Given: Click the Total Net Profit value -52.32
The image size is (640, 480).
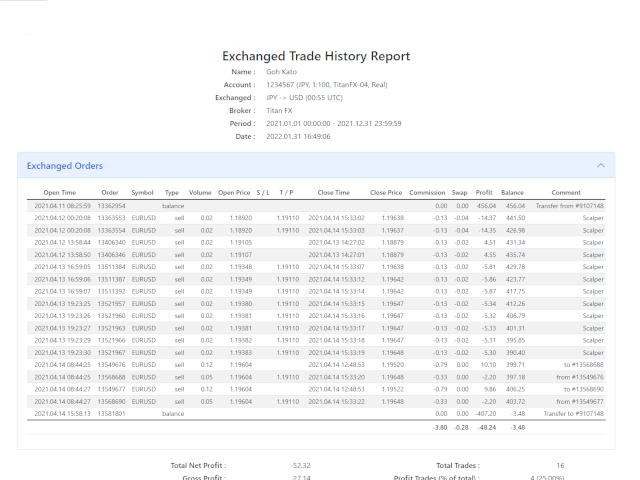Looking at the screenshot, I should tap(301, 465).
